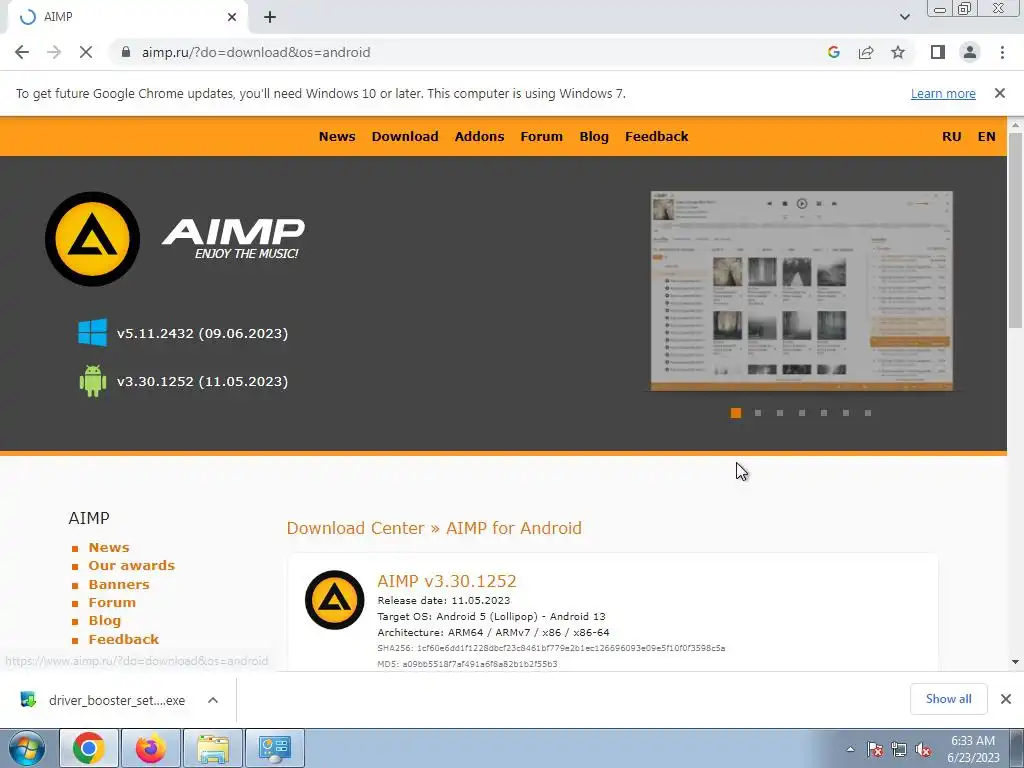Image resolution: width=1024 pixels, height=768 pixels.
Task: Open the Chrome profile avatar
Action: click(970, 52)
